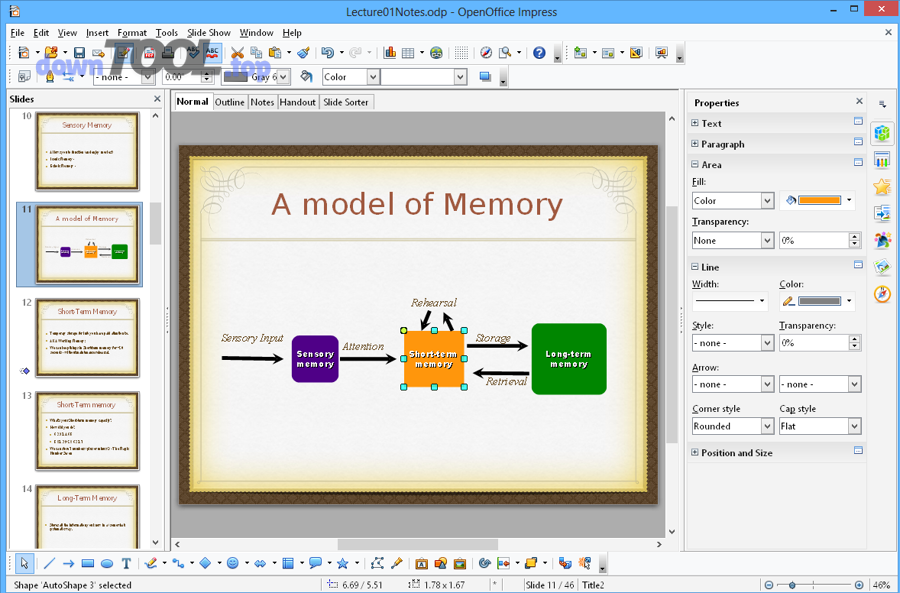Open the line Transparency percentage field

(x=817, y=340)
